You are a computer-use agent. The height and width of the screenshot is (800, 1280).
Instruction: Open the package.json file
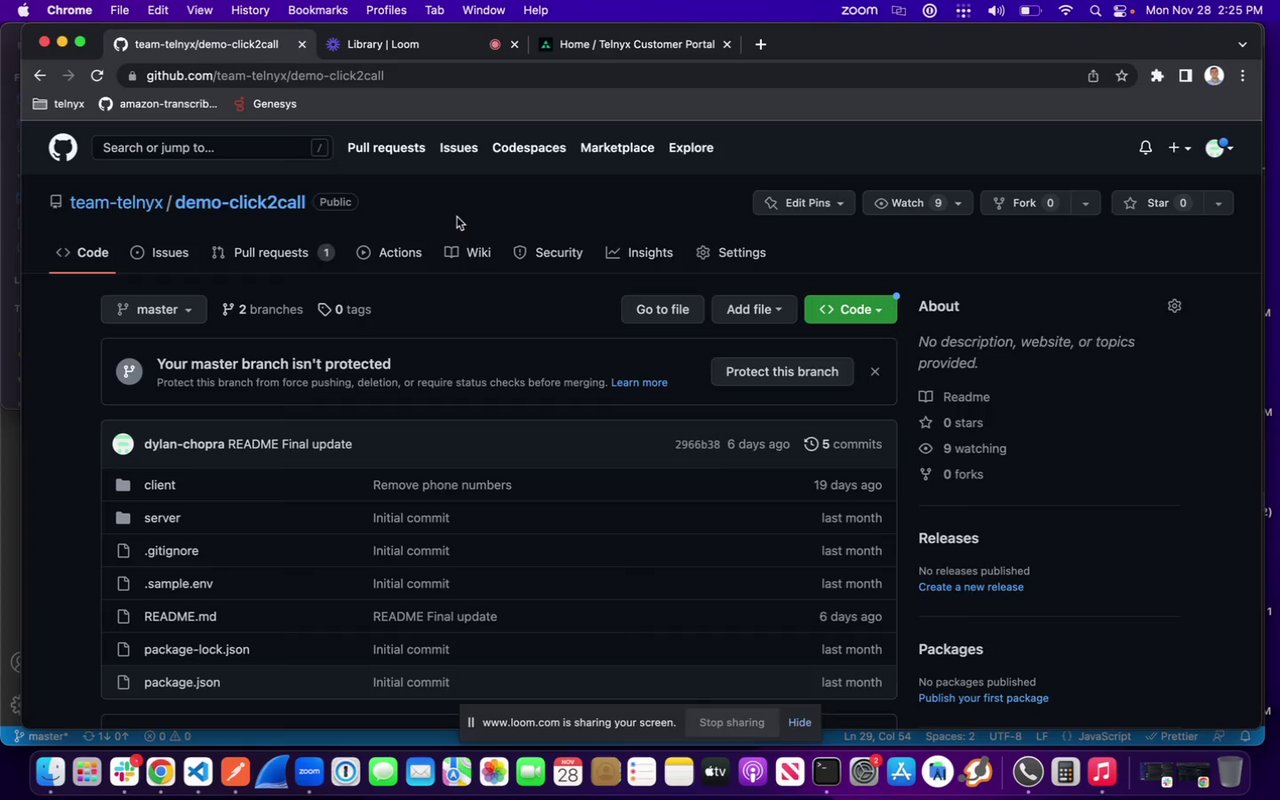pos(182,683)
